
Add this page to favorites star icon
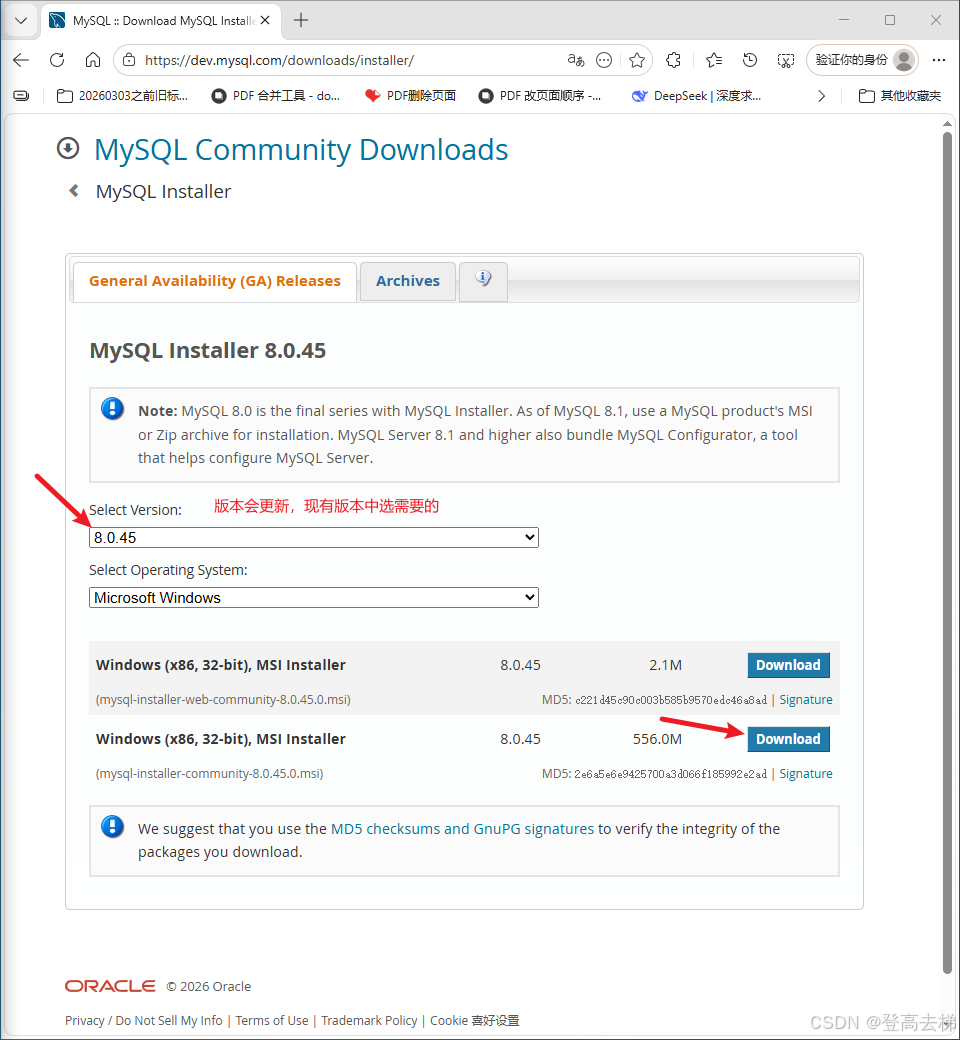[637, 60]
